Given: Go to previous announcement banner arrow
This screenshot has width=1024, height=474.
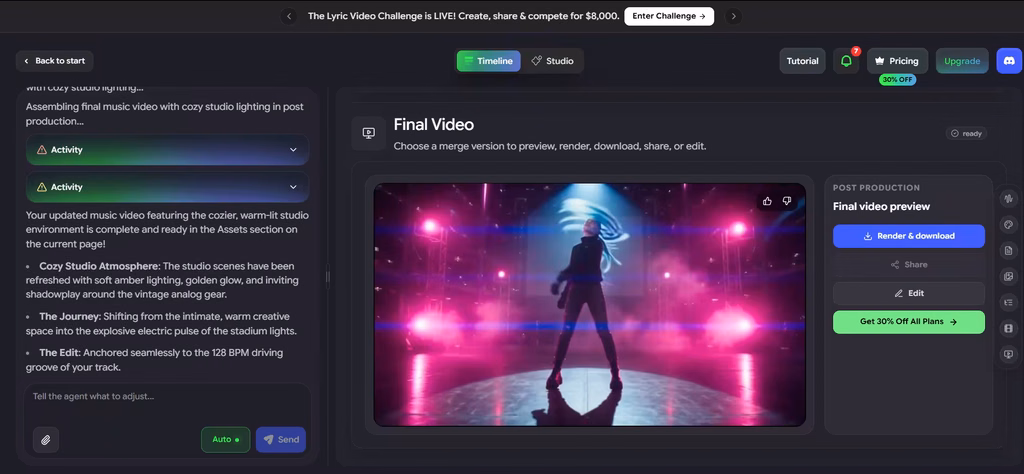Looking at the screenshot, I should point(289,16).
